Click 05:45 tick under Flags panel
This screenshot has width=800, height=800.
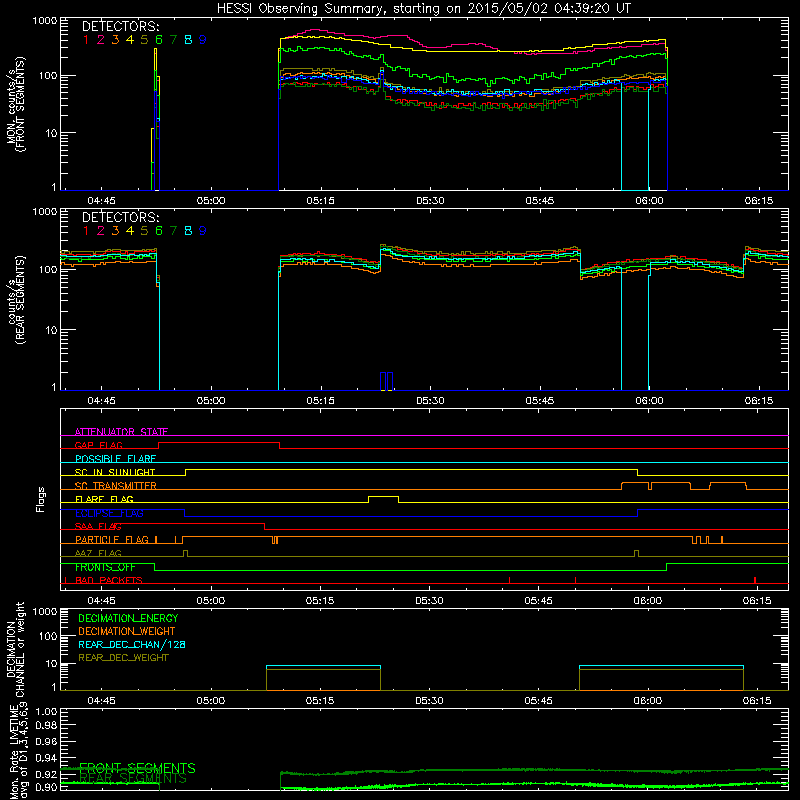[x=539, y=601]
